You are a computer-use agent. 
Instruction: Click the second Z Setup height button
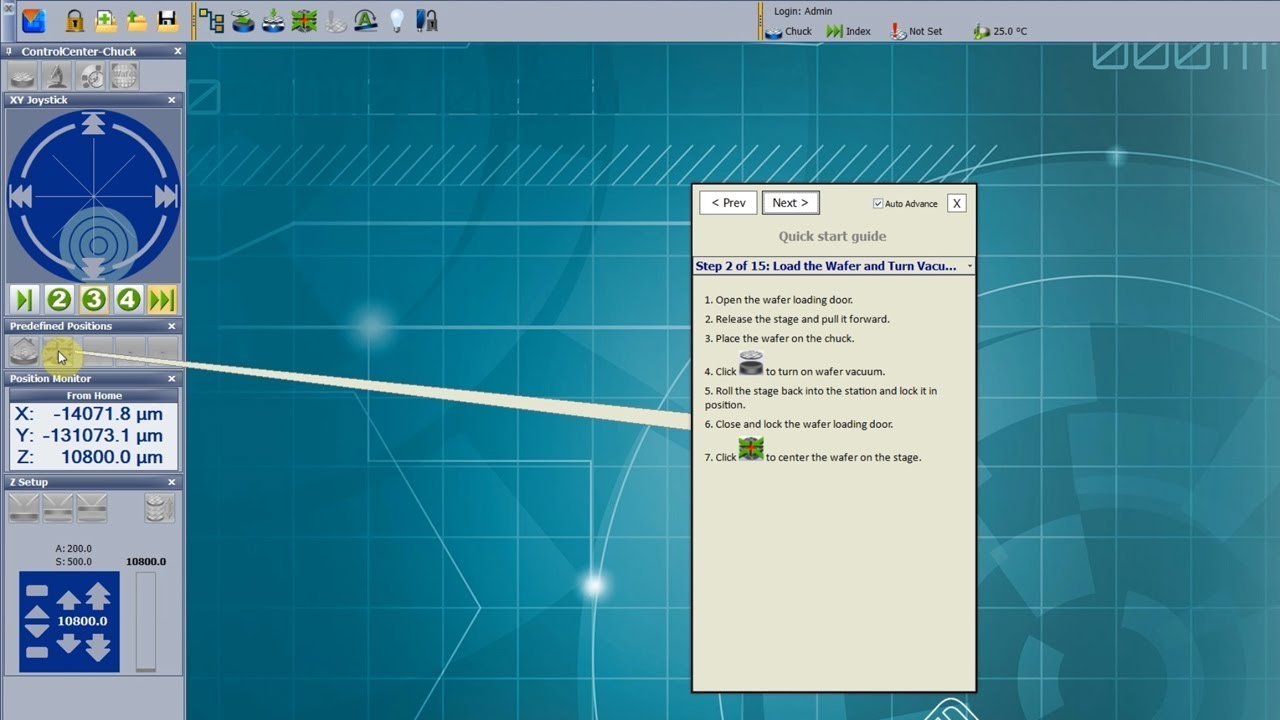click(58, 508)
